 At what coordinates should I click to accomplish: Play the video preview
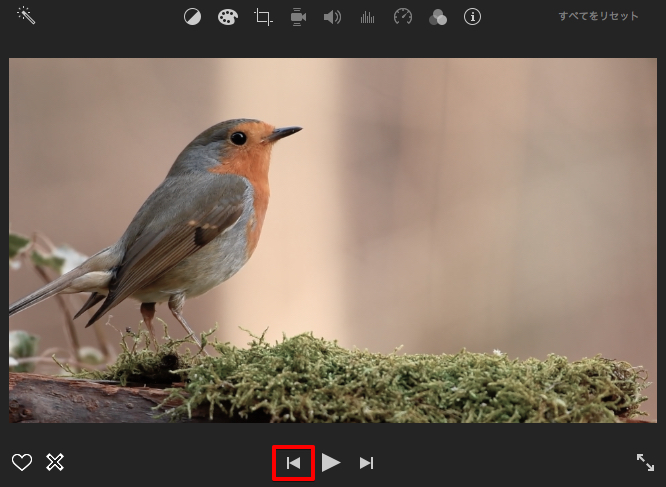pyautogui.click(x=331, y=462)
